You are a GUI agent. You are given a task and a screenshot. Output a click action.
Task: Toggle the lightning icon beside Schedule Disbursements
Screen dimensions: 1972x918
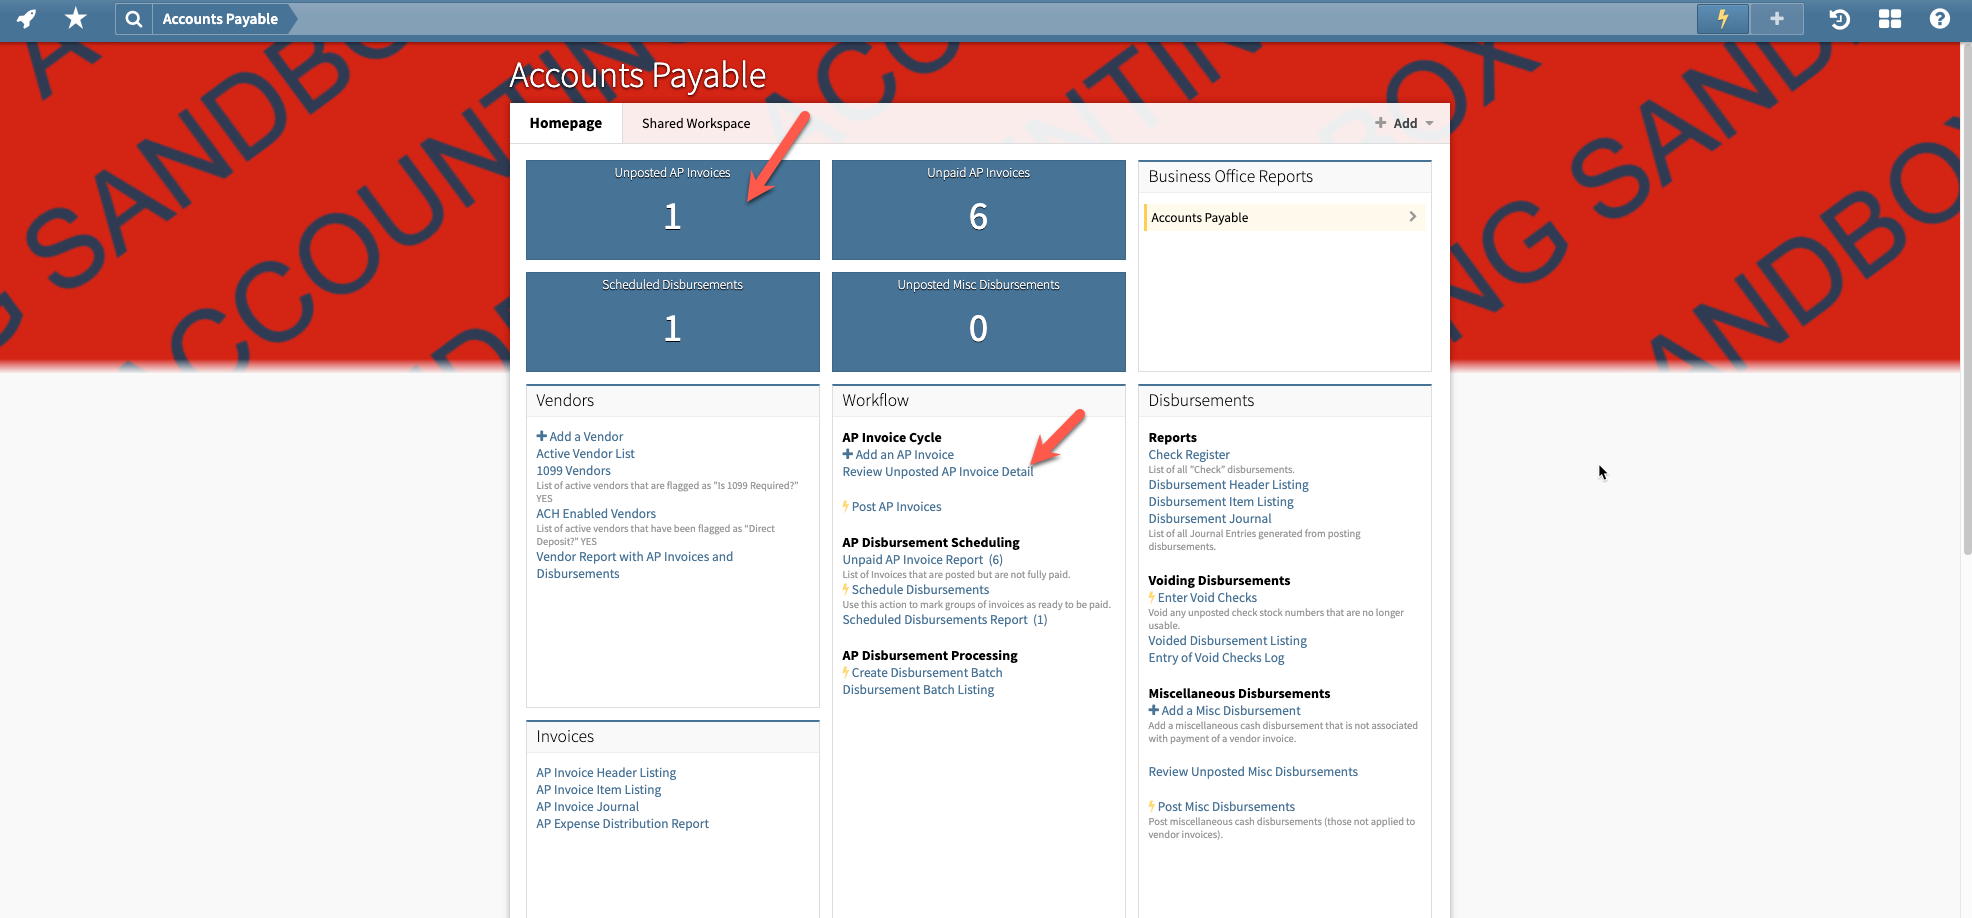[846, 589]
